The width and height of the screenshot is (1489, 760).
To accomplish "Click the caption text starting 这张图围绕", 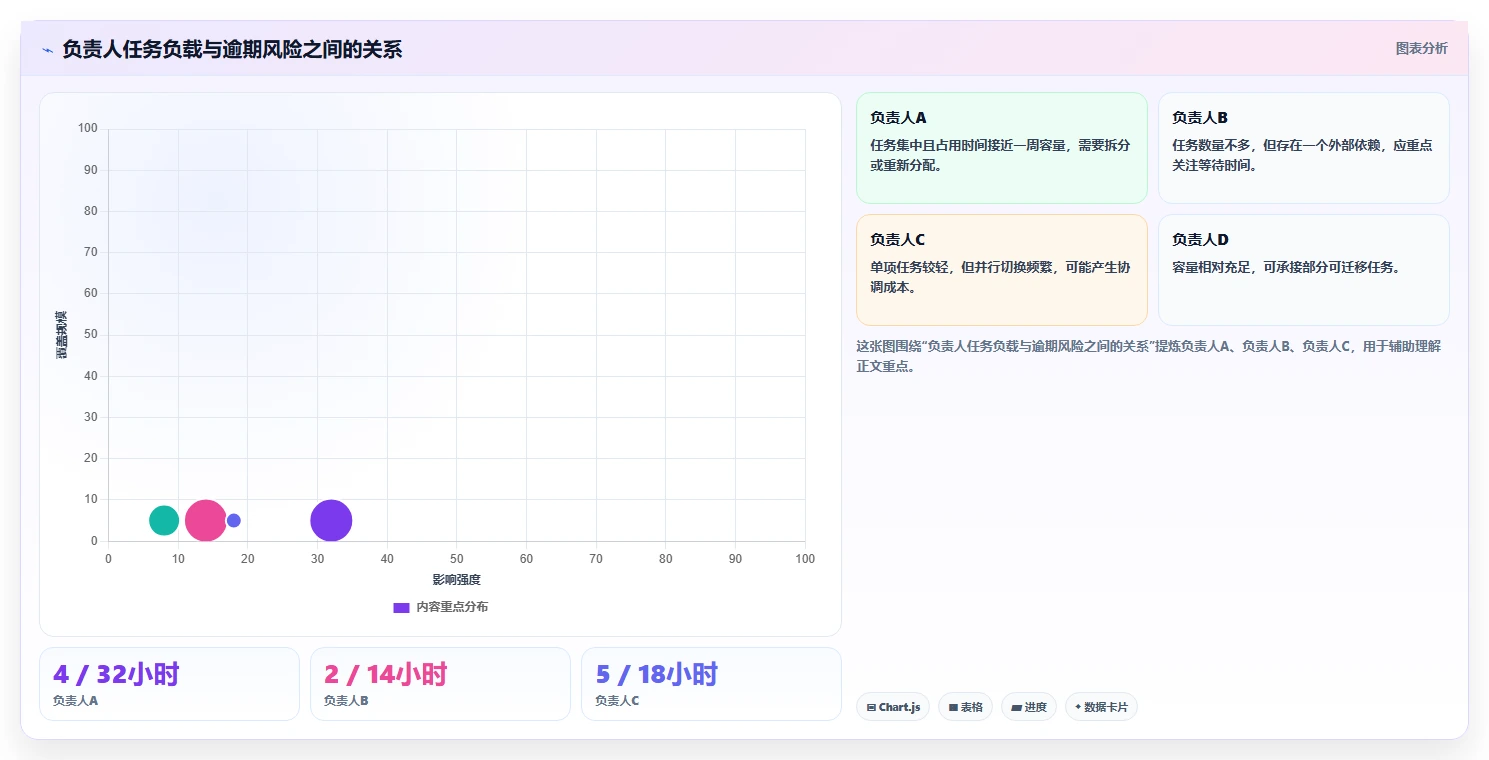I will pyautogui.click(x=1148, y=356).
